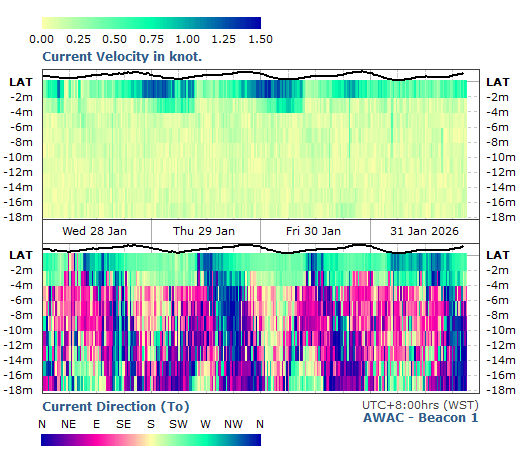
Task: Click the 'SE' direction legend label
Action: [123, 424]
